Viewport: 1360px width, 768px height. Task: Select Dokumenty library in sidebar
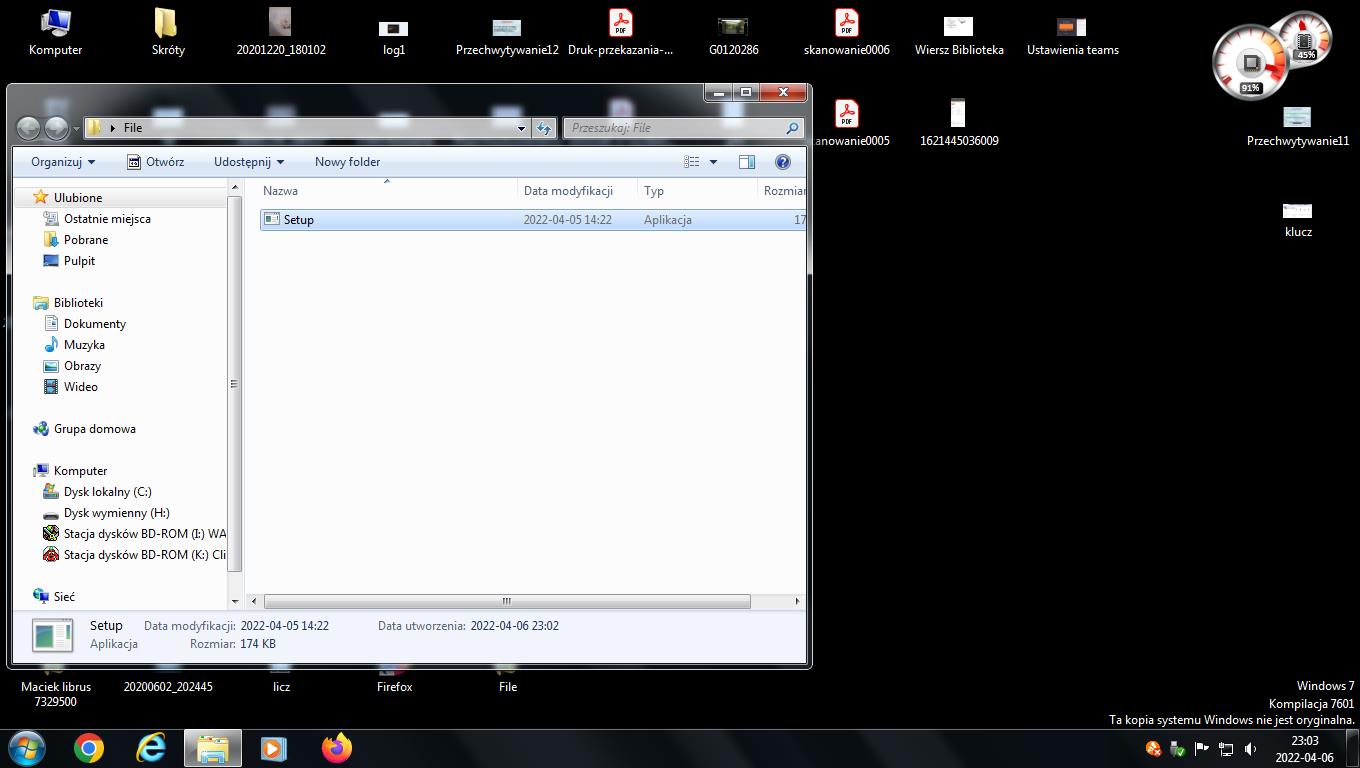click(x=94, y=324)
